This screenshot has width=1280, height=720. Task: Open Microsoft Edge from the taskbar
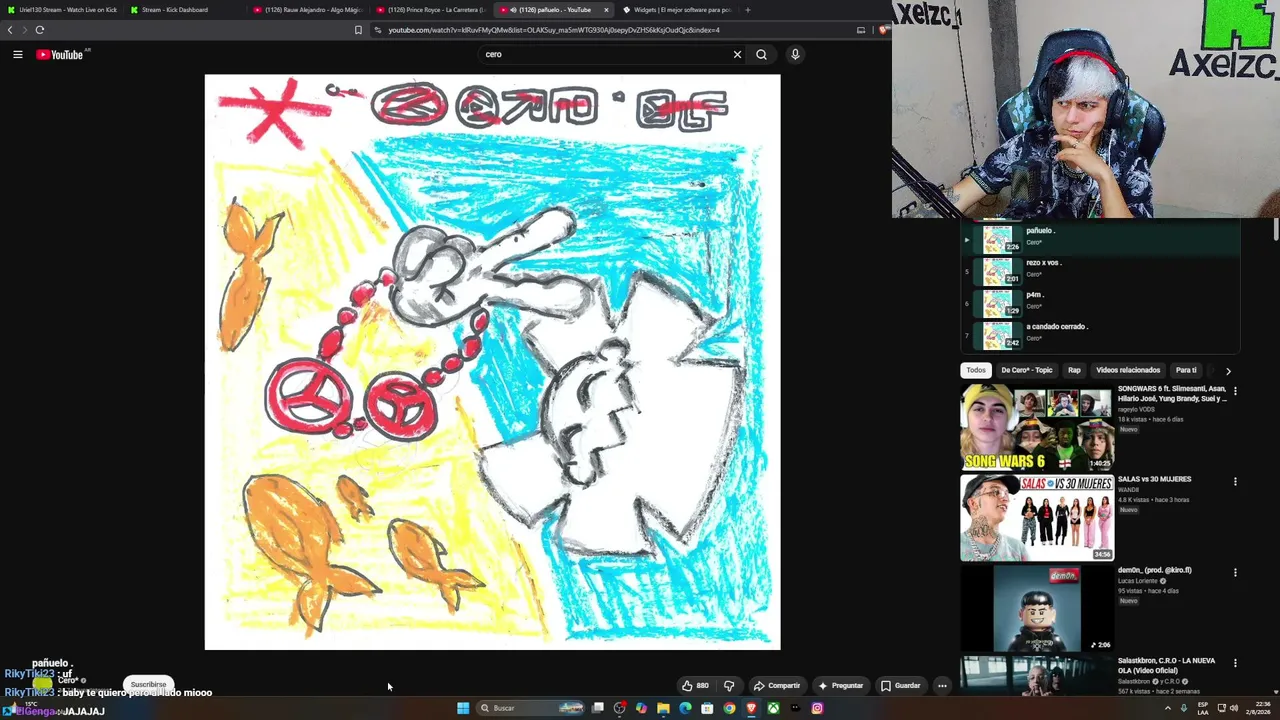(685, 708)
